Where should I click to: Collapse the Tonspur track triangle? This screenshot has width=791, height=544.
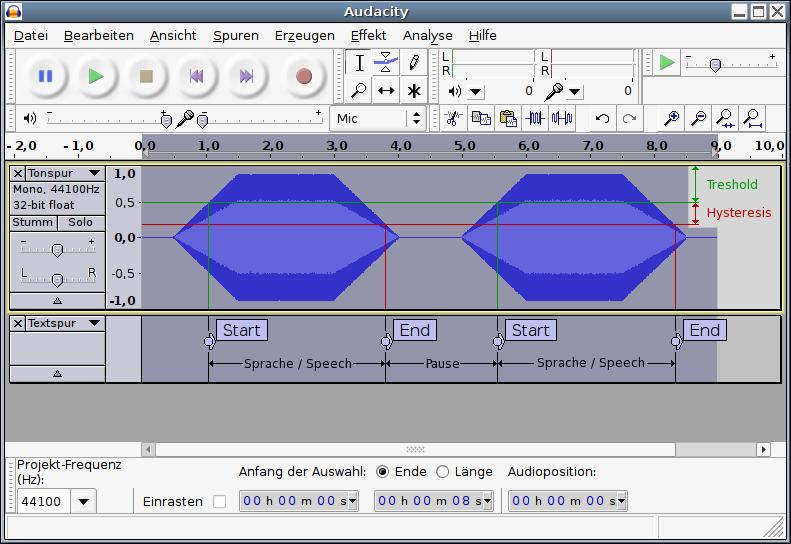click(x=58, y=301)
